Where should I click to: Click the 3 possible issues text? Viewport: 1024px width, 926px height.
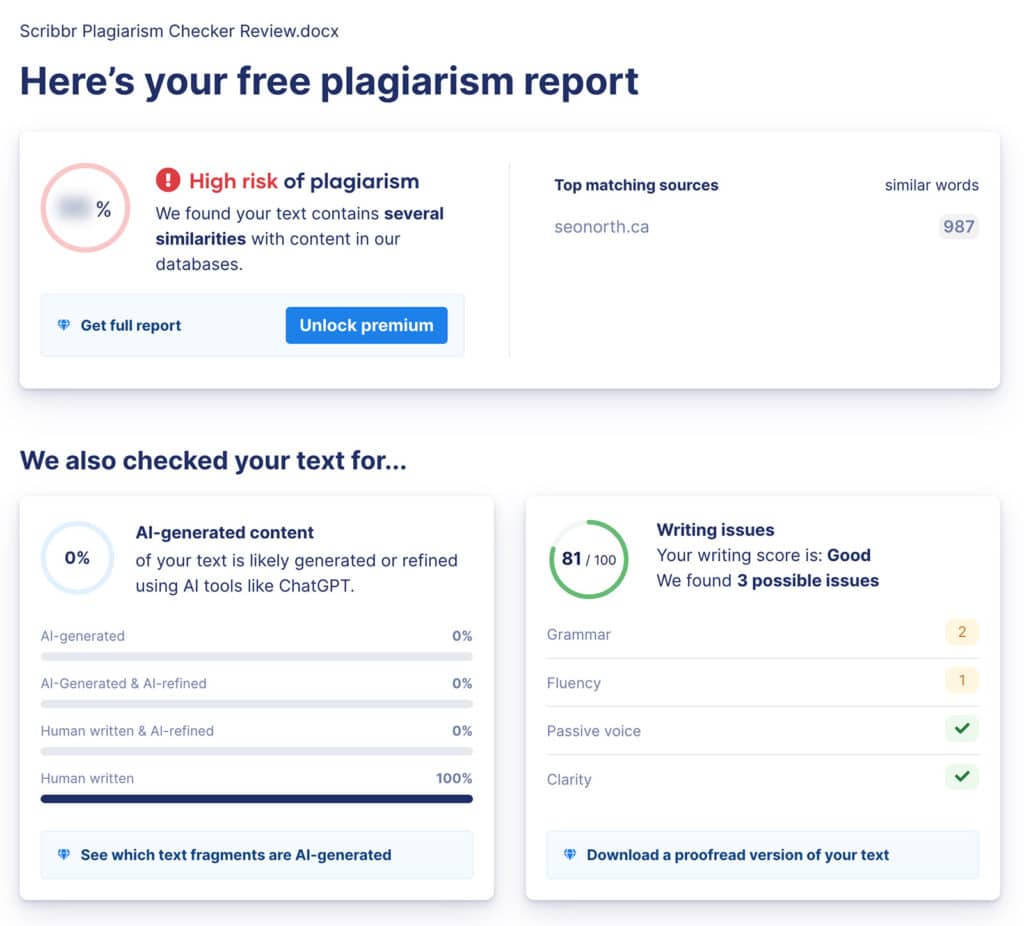point(808,581)
